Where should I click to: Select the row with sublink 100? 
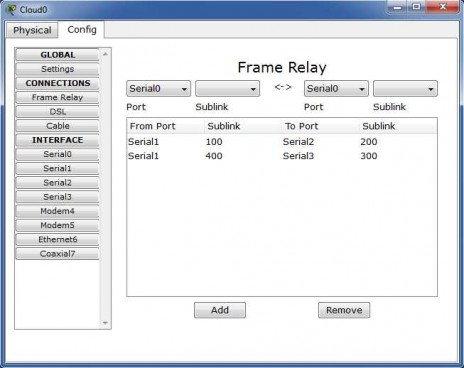282,142
